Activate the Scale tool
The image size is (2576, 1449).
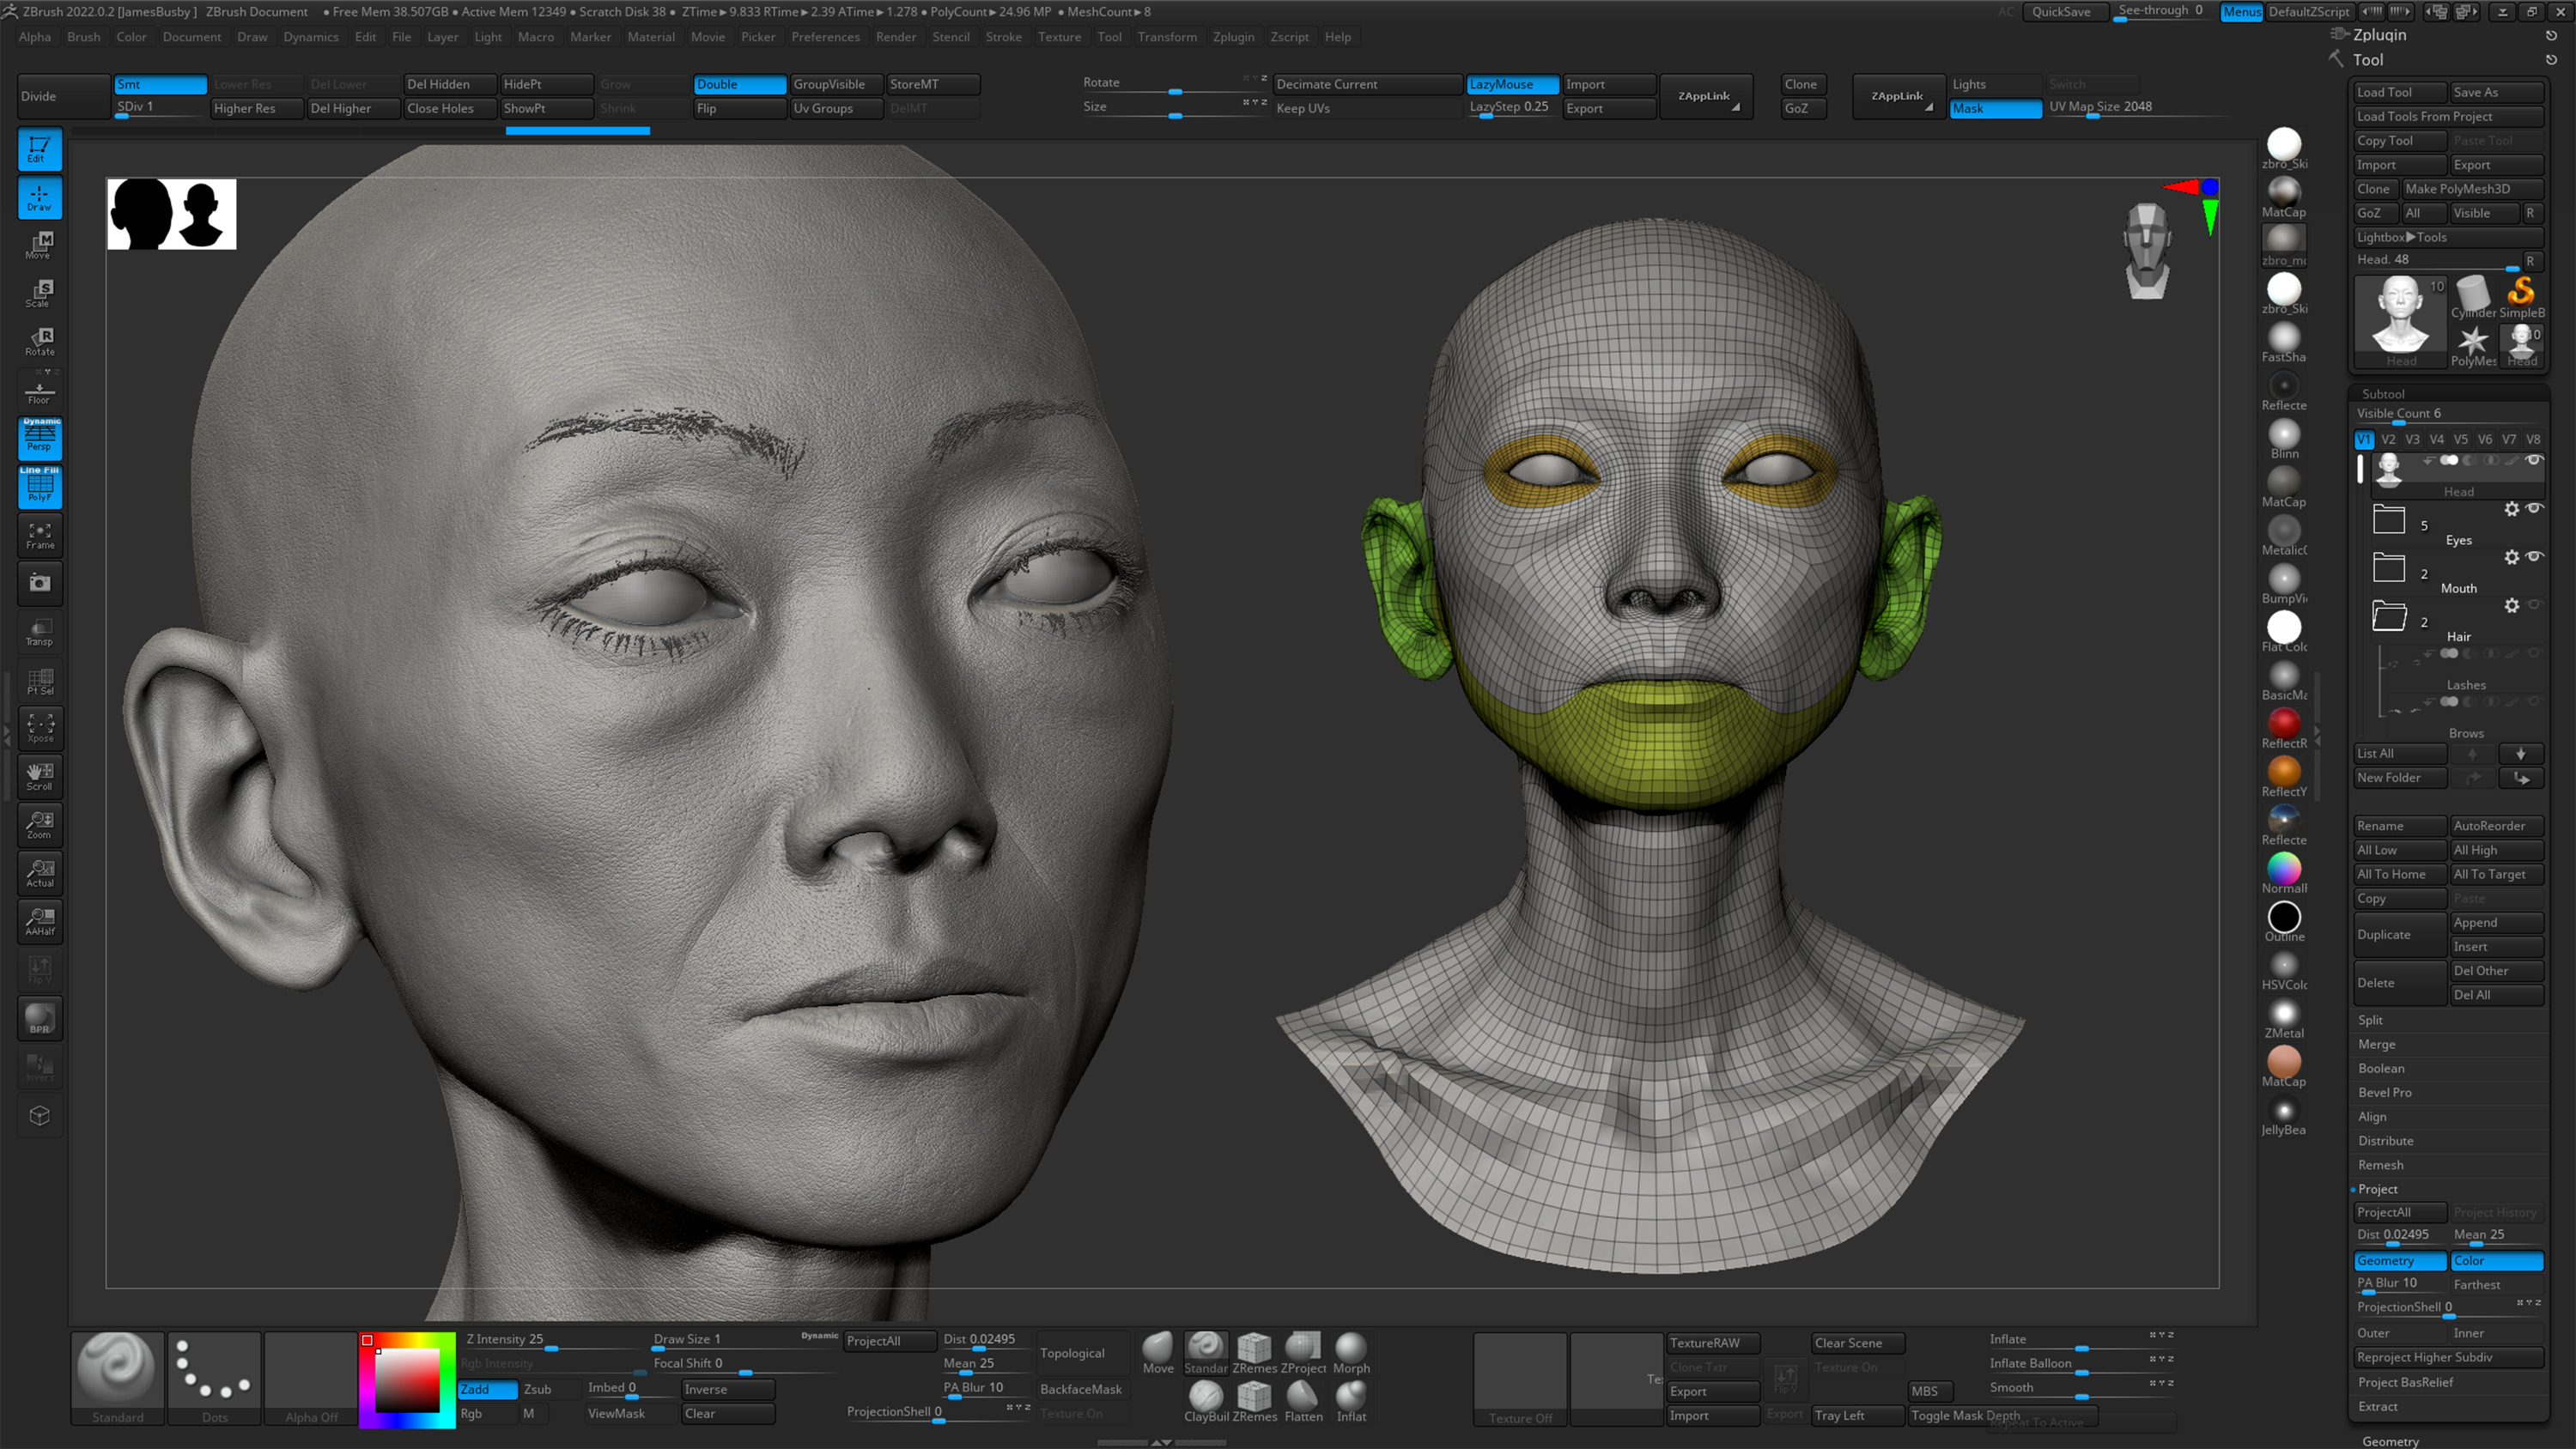[x=39, y=292]
